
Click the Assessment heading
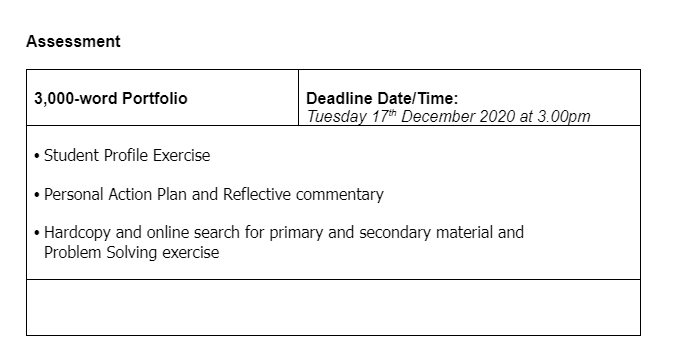[x=73, y=42]
